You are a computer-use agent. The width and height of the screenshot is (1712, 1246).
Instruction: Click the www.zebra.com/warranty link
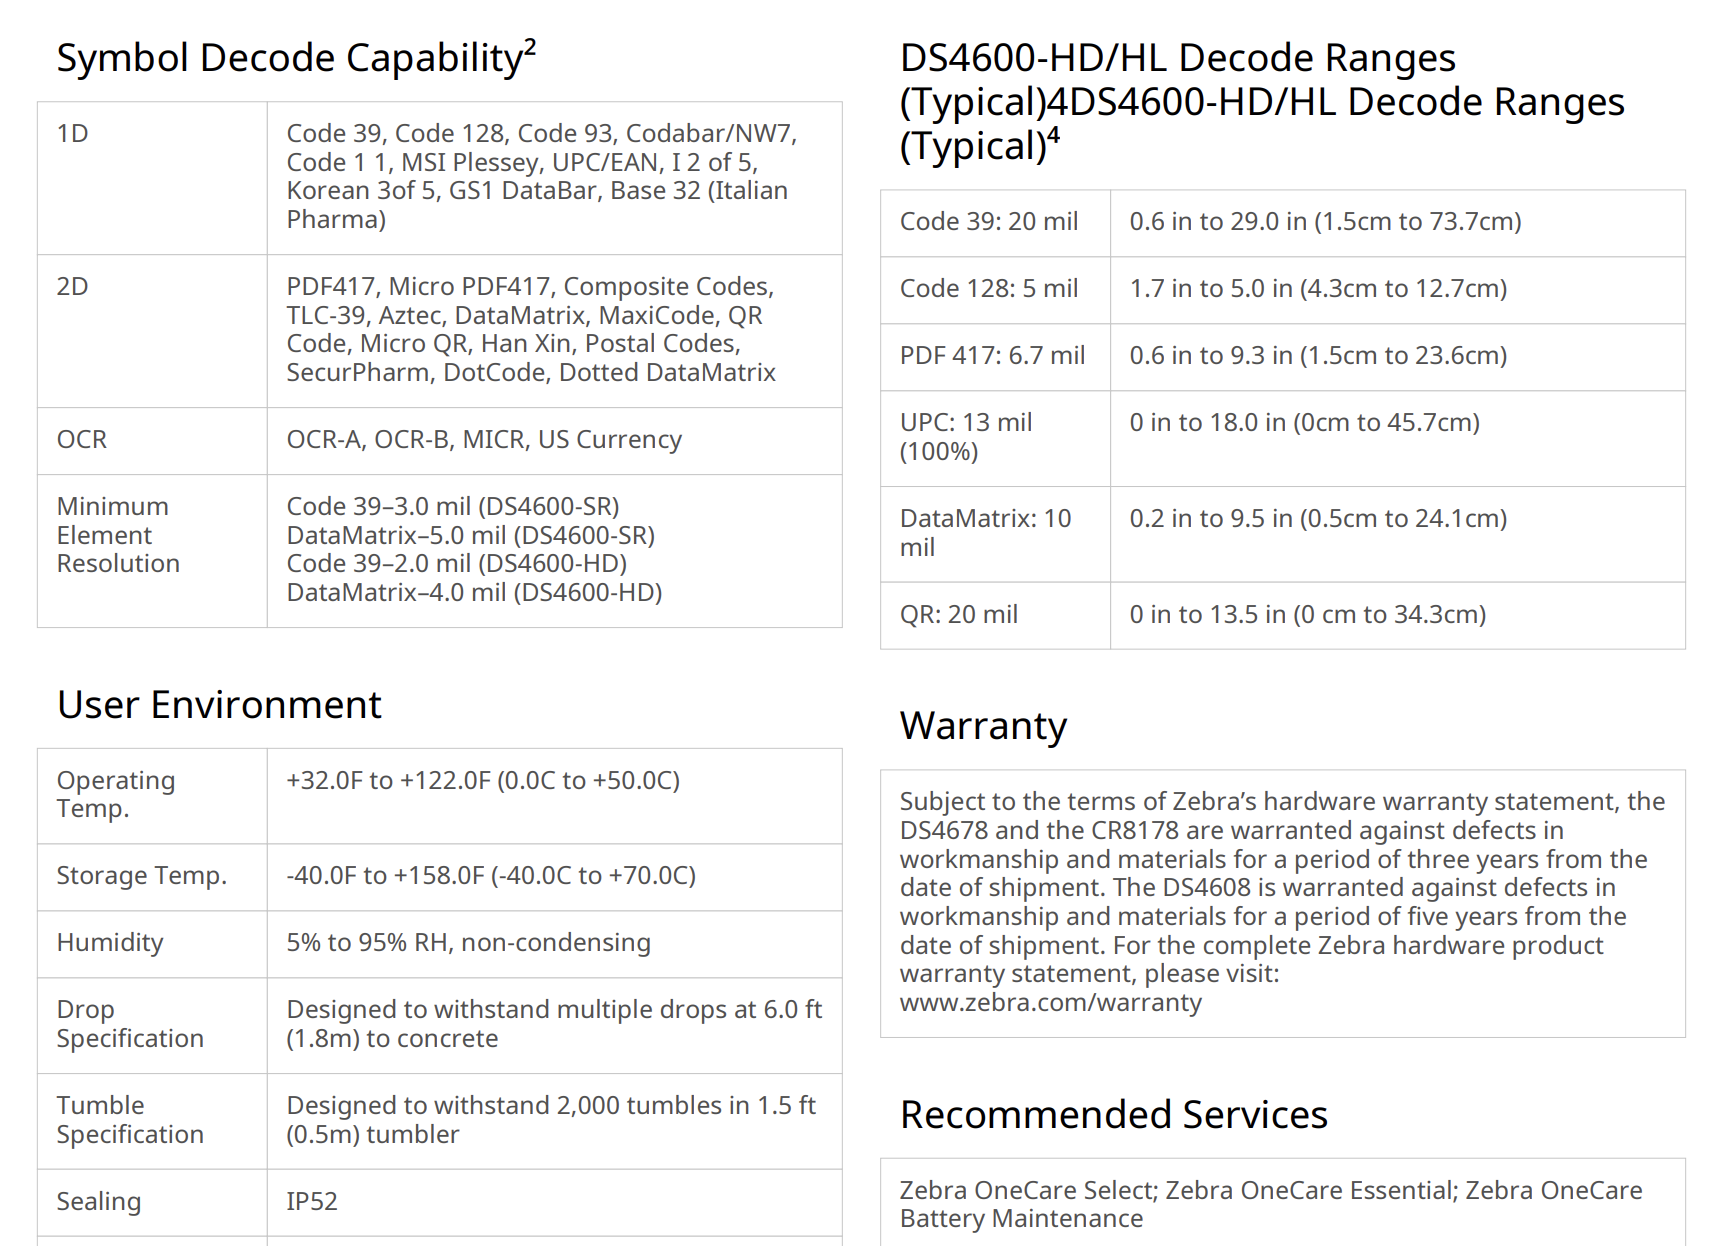(x=1050, y=1003)
